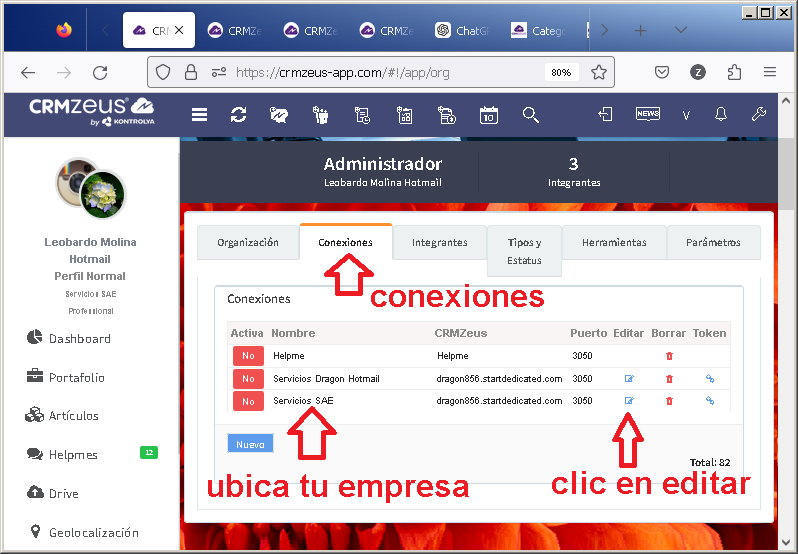This screenshot has width=798, height=554.
Task: Toggle Activa 'No' for Servicios Dragon Hotmail
Action: coord(247,379)
